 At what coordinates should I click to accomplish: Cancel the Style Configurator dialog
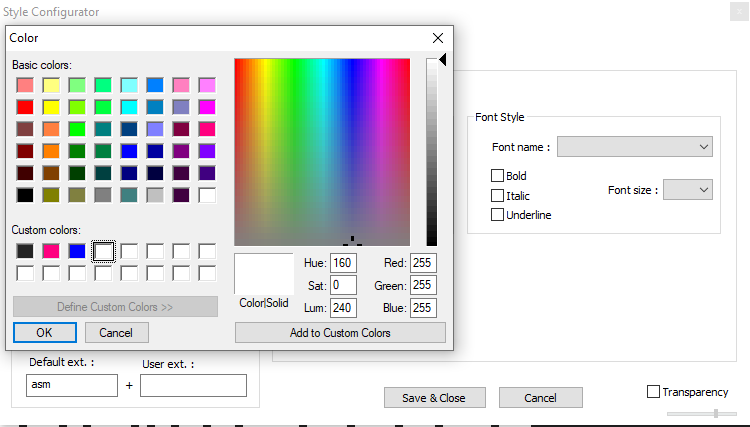(540, 398)
